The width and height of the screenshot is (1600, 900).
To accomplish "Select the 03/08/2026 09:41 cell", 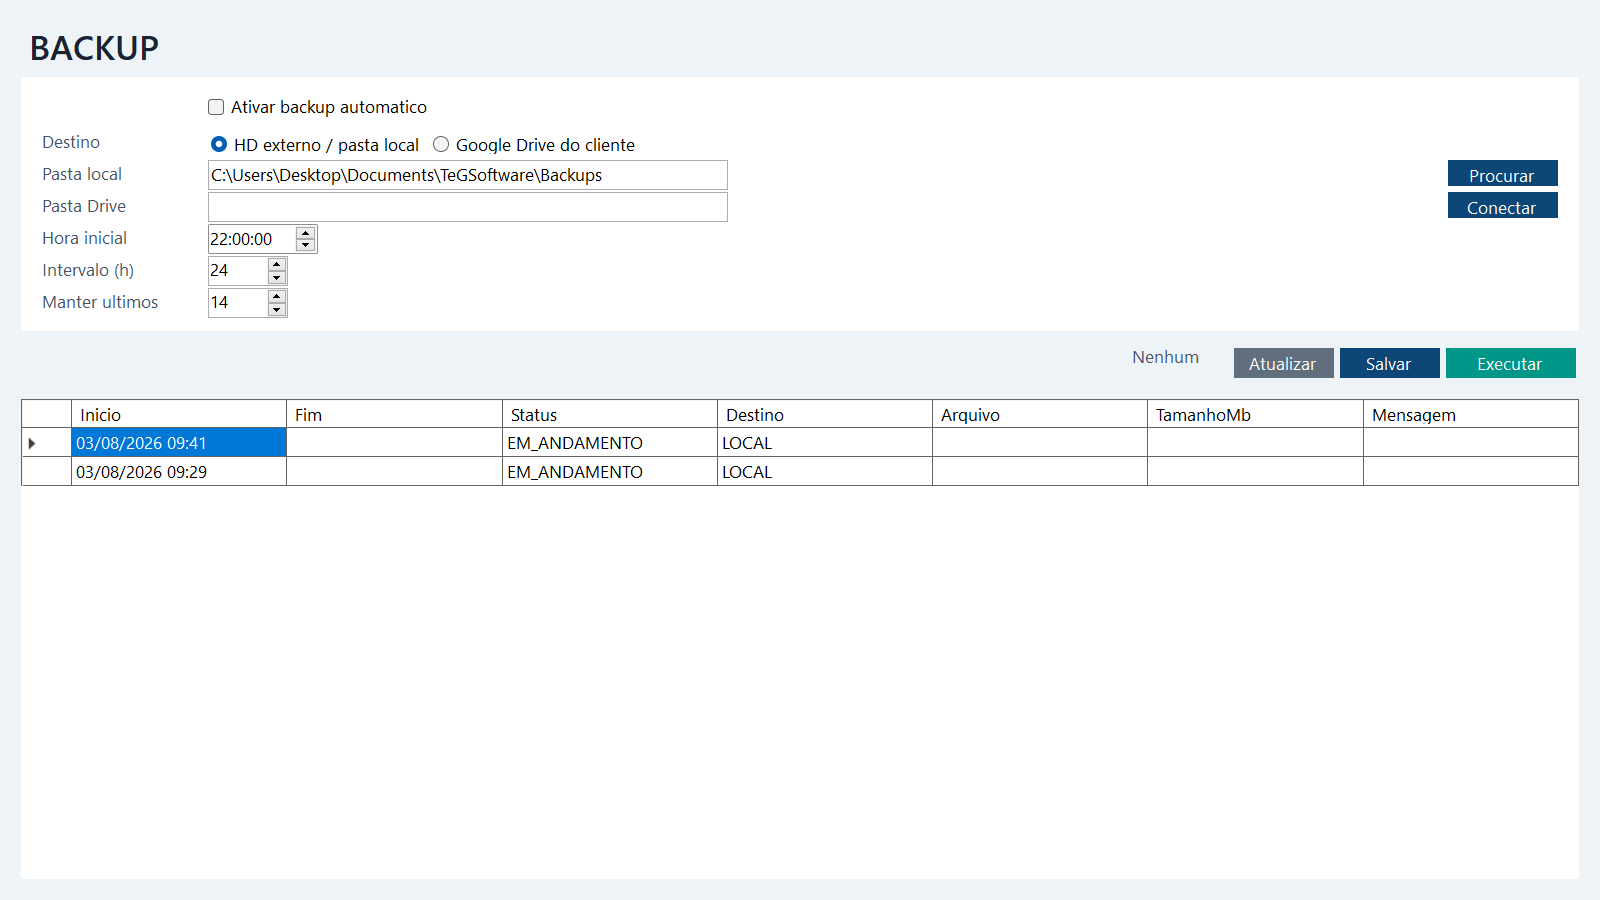I will click(x=179, y=443).
